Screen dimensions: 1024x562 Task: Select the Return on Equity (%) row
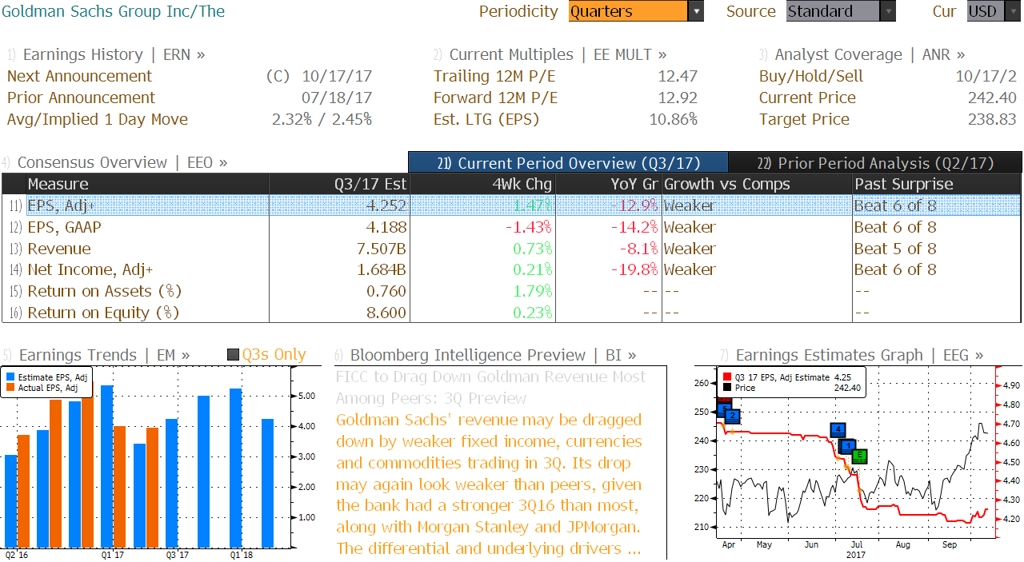click(511, 313)
